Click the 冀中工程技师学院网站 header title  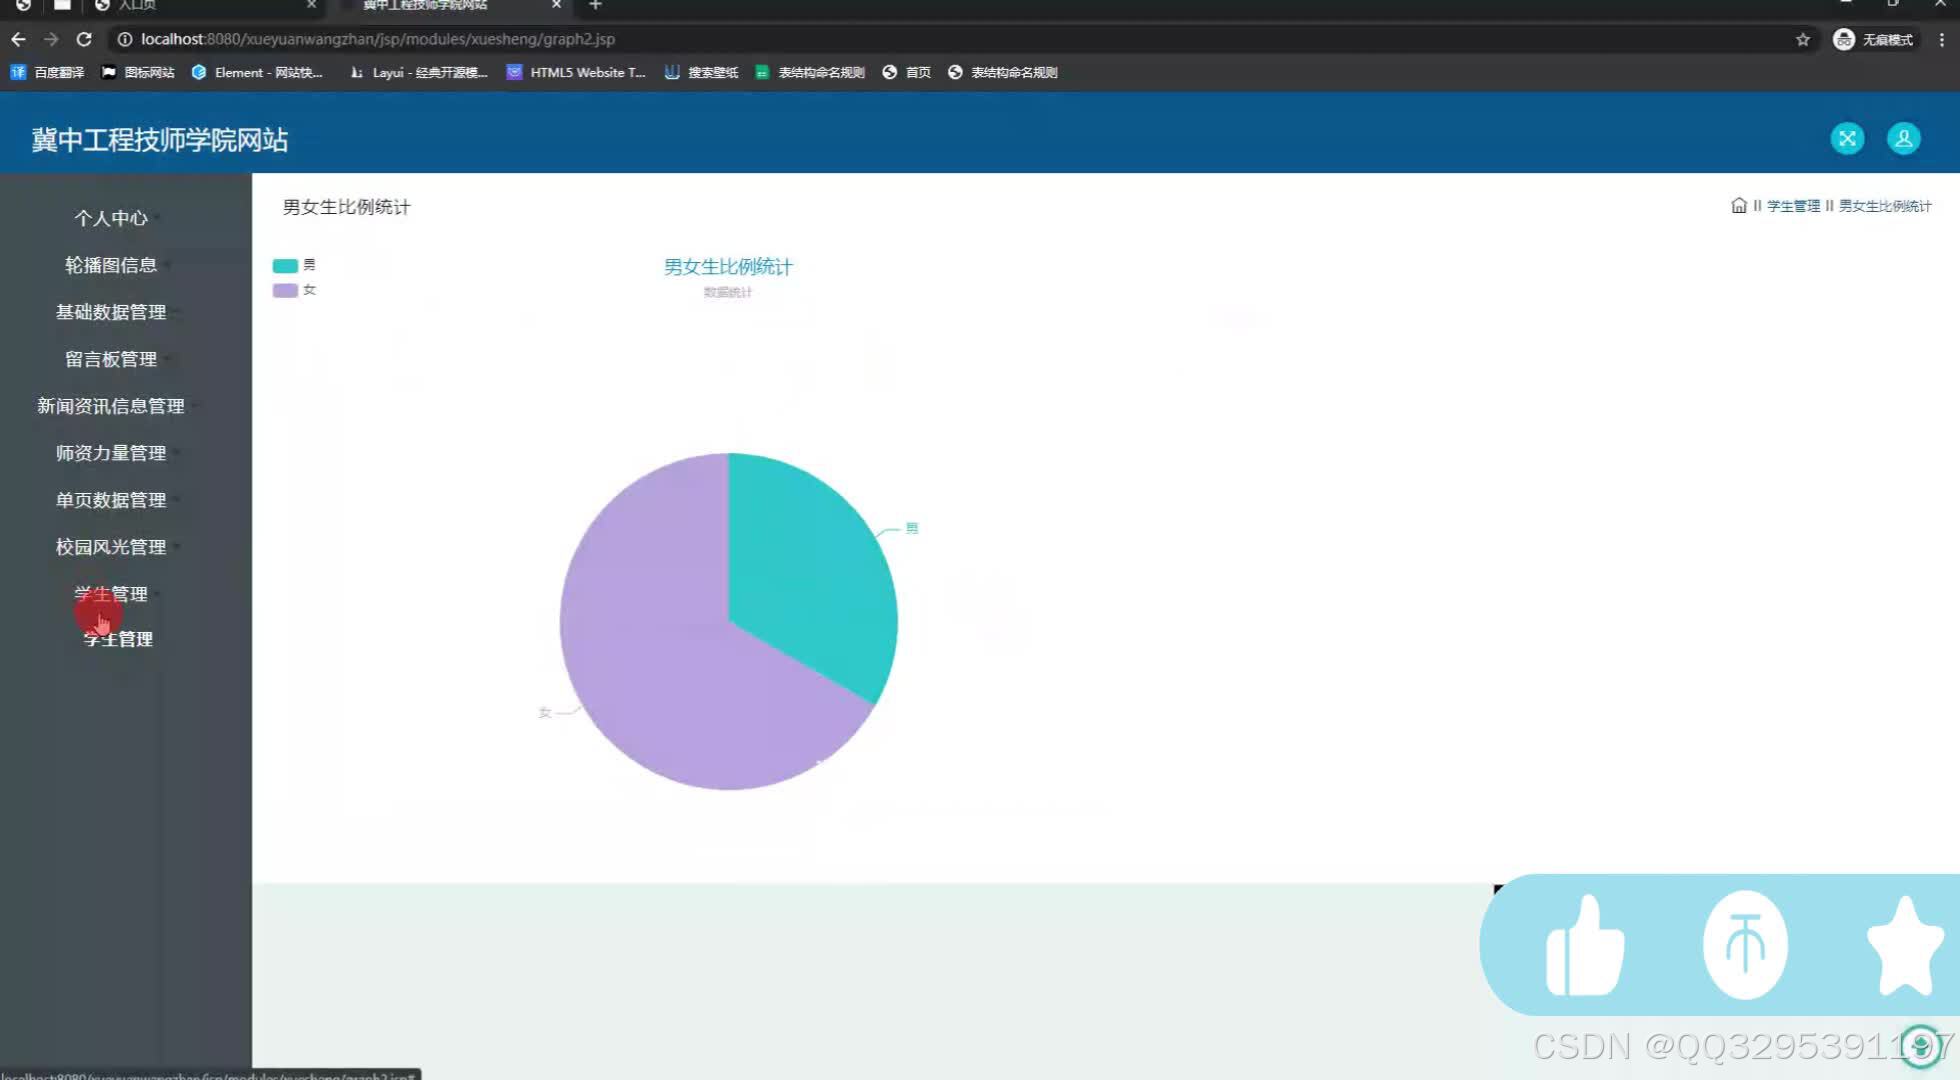(x=160, y=140)
